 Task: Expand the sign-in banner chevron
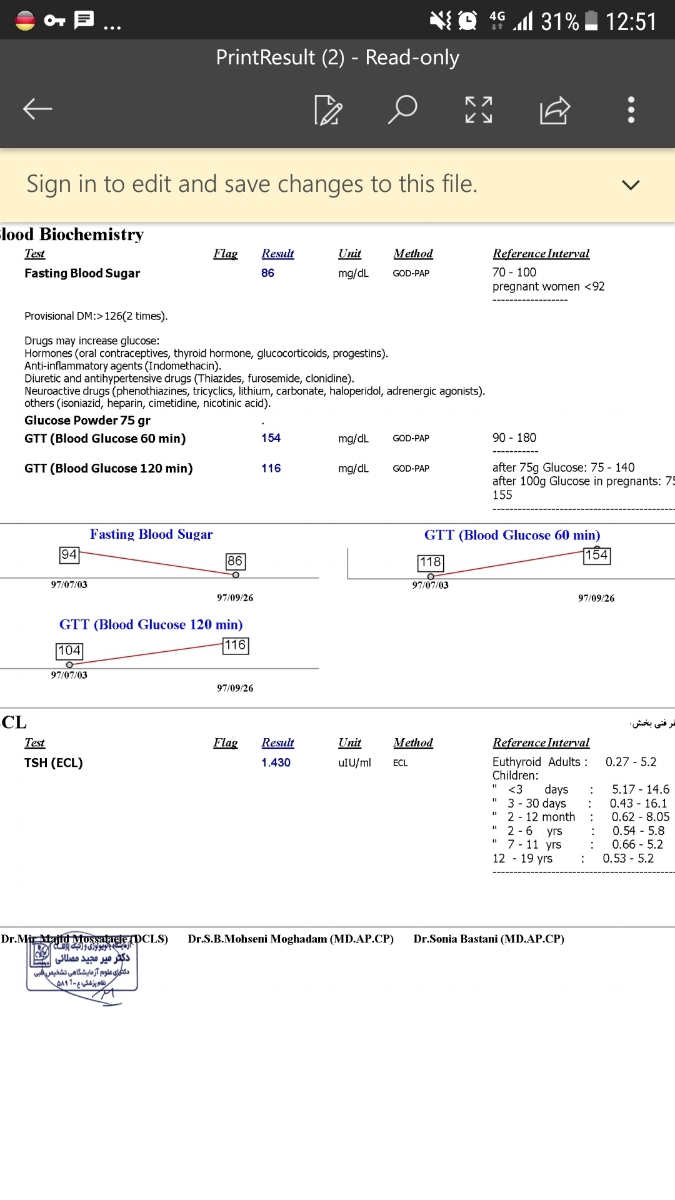tap(630, 184)
